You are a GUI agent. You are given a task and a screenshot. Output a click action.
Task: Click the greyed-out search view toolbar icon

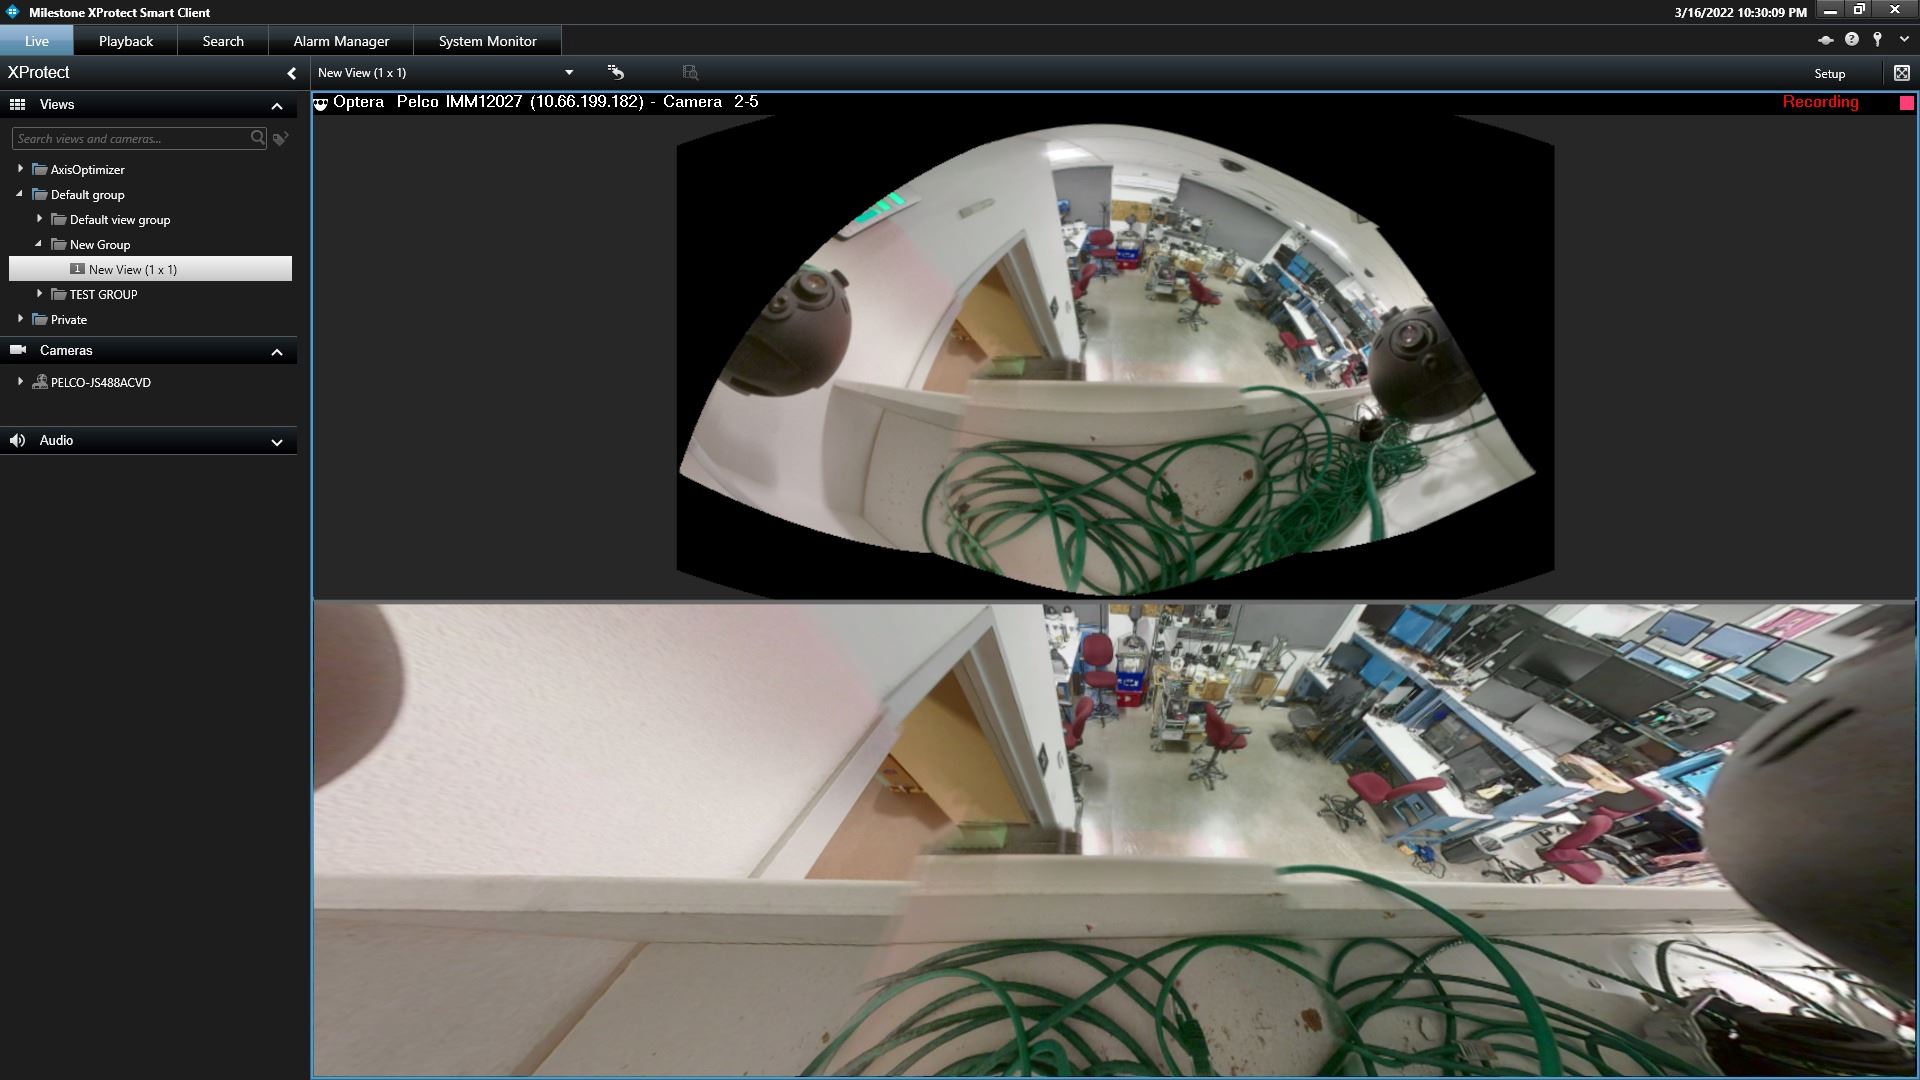pos(690,72)
